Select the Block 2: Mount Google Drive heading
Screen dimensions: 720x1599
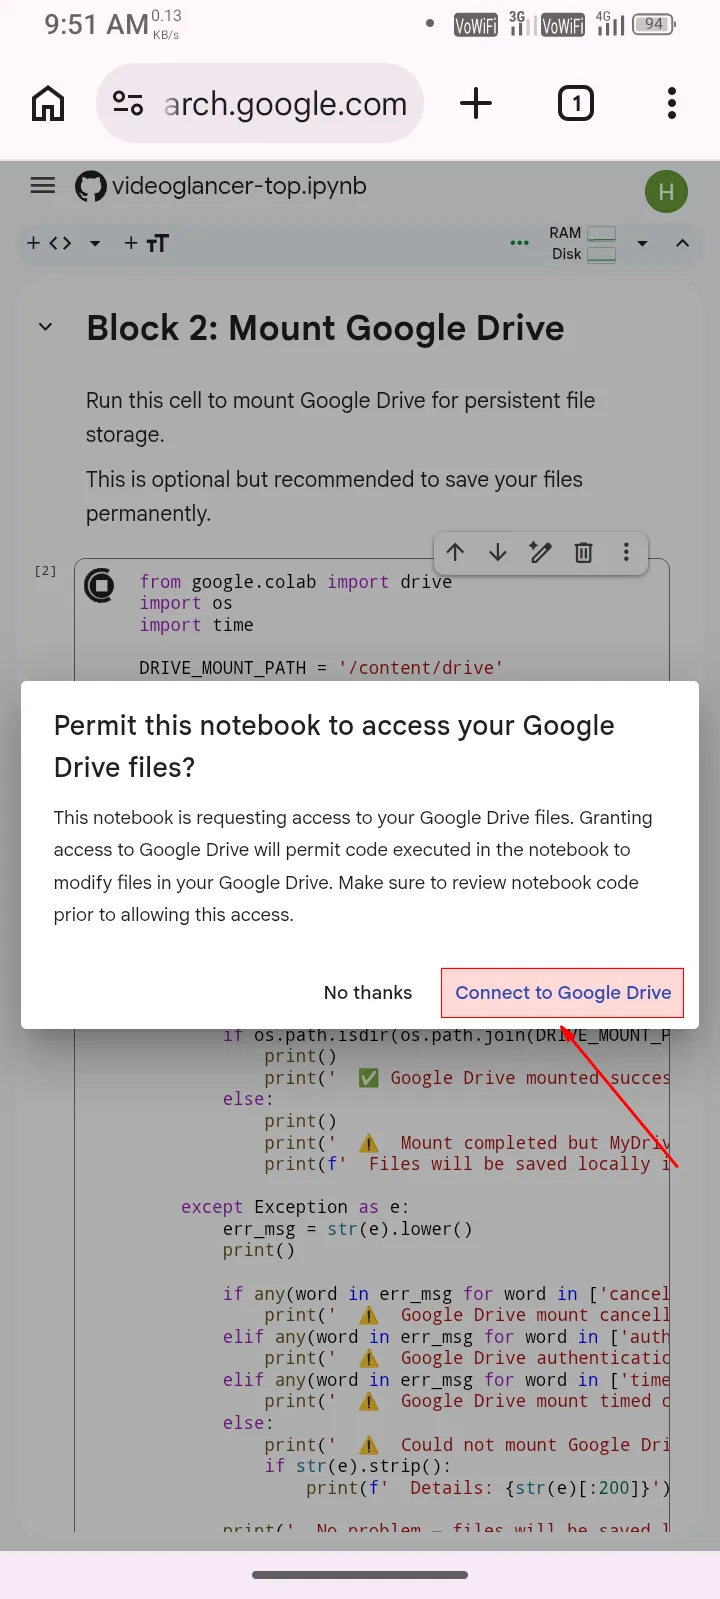pyautogui.click(x=325, y=328)
